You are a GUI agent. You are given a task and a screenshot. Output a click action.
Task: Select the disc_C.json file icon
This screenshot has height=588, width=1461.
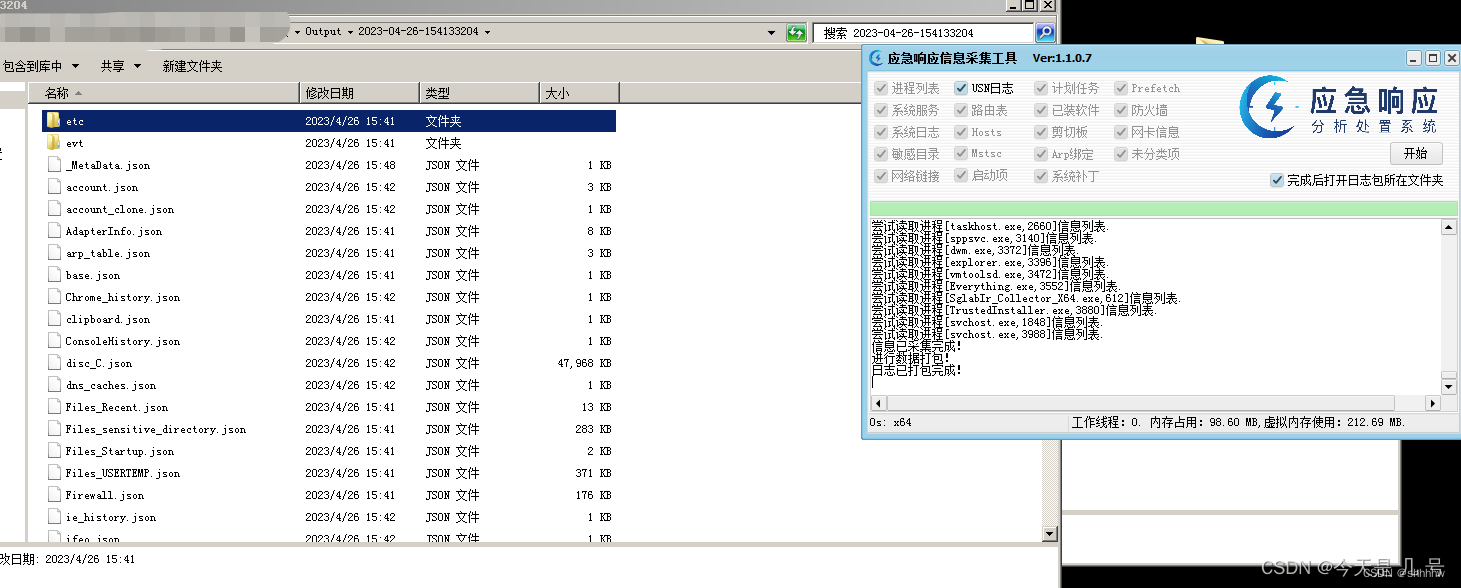click(x=55, y=363)
